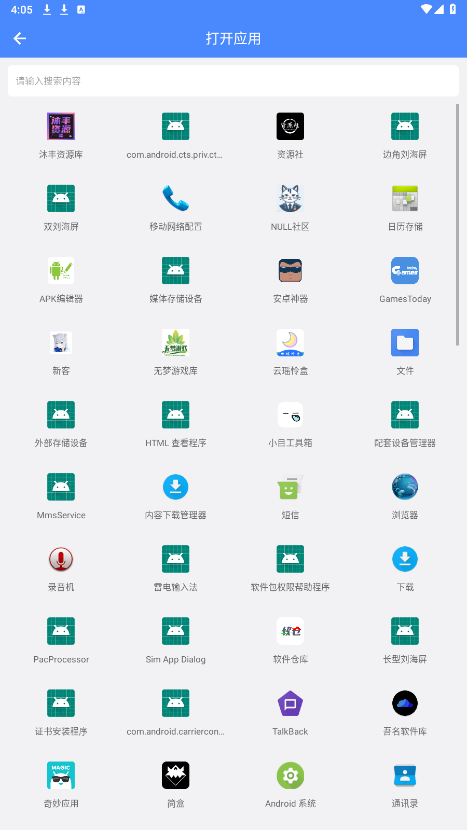Image resolution: width=467 pixels, height=830 pixels.
Task: Click the vertical scrollbar on the right
Action: 457,224
